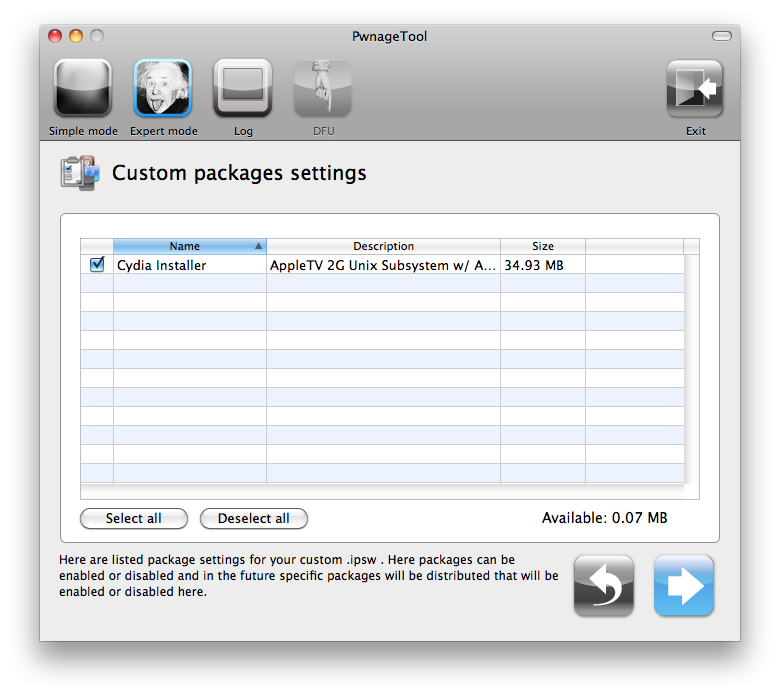780x696 pixels.
Task: Click the 34.93 MB size cell
Action: click(x=534, y=265)
